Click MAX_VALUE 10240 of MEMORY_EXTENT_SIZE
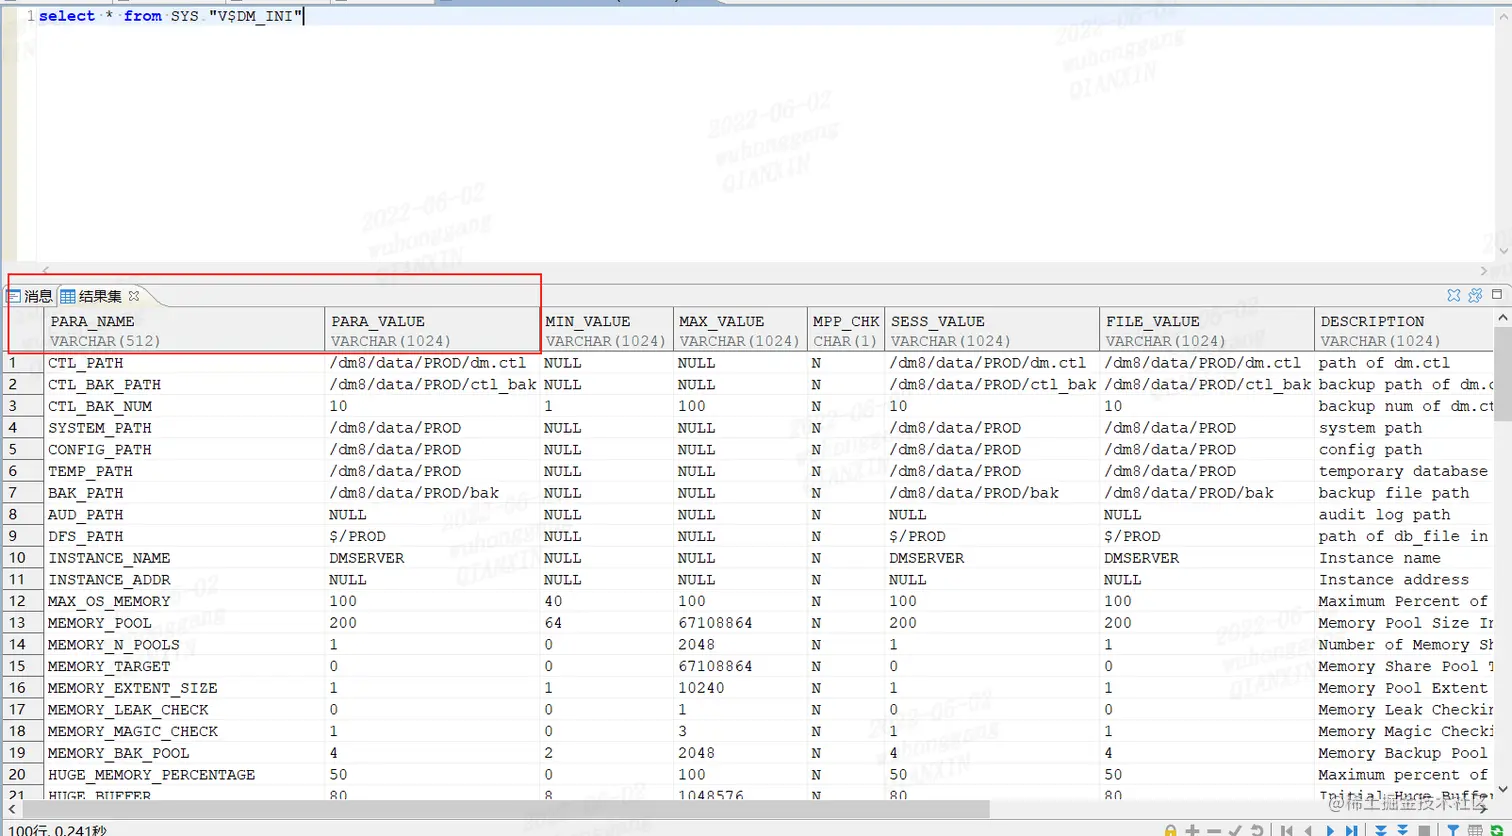Viewport: 1512px width, 836px height. pos(741,688)
